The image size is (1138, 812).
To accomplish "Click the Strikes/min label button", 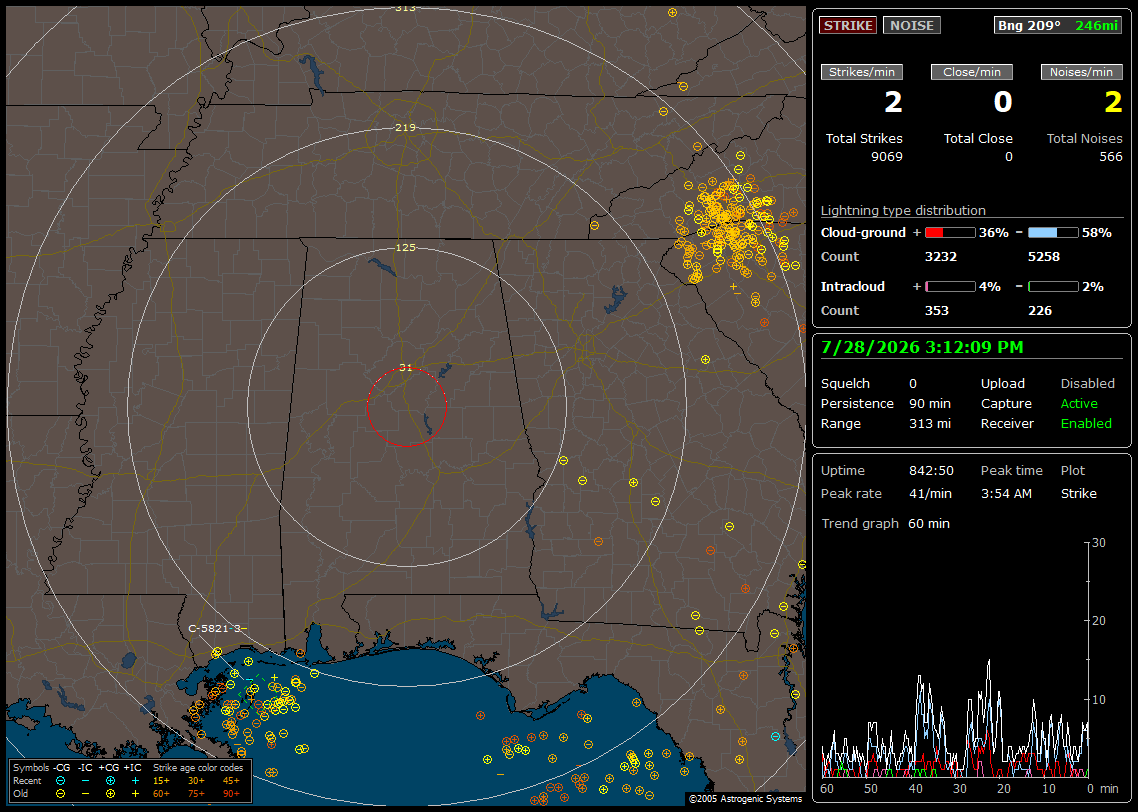I will coord(861,72).
